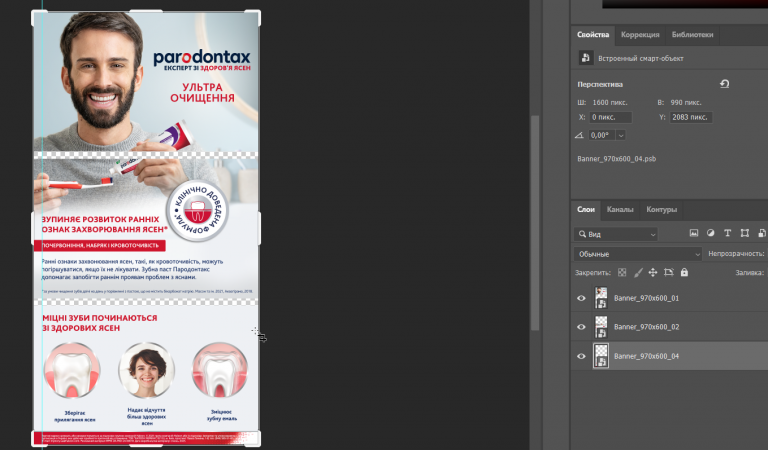The height and width of the screenshot is (450, 768).
Task: Switch to the Слои tab
Action: [x=586, y=210]
